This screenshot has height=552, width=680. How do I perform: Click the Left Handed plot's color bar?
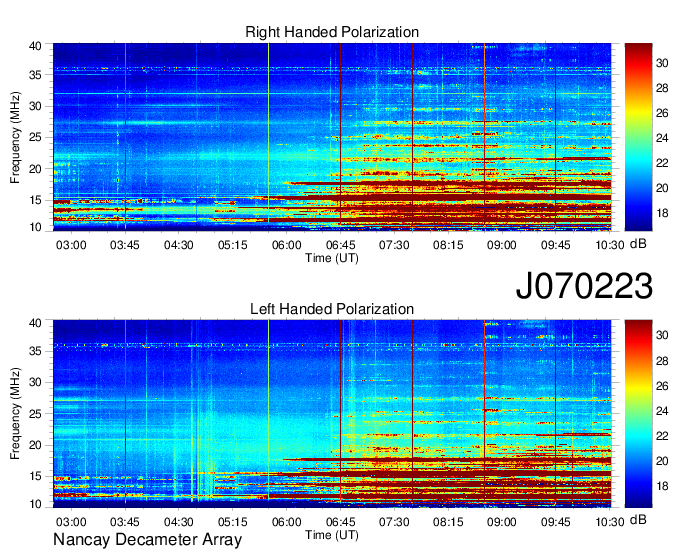638,414
